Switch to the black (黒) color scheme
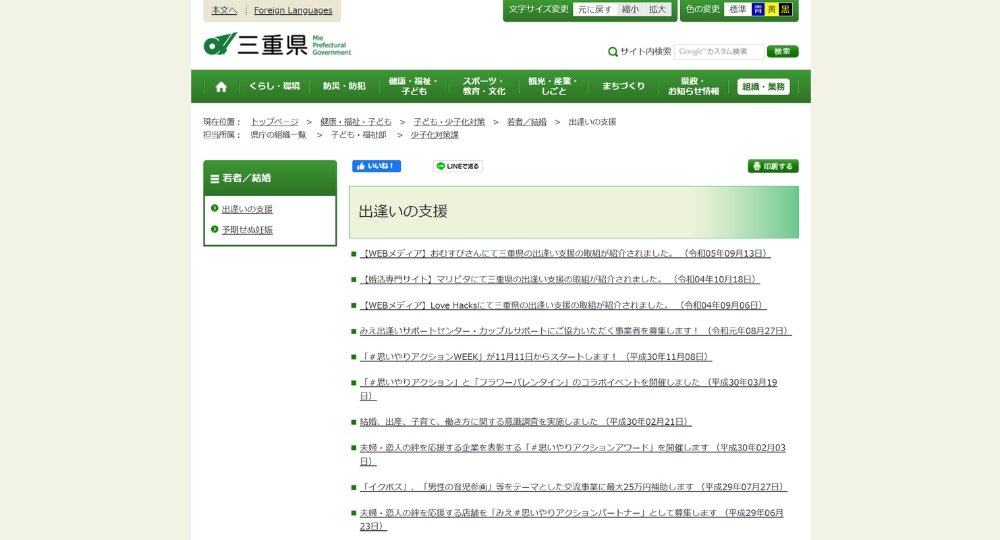 click(x=786, y=10)
